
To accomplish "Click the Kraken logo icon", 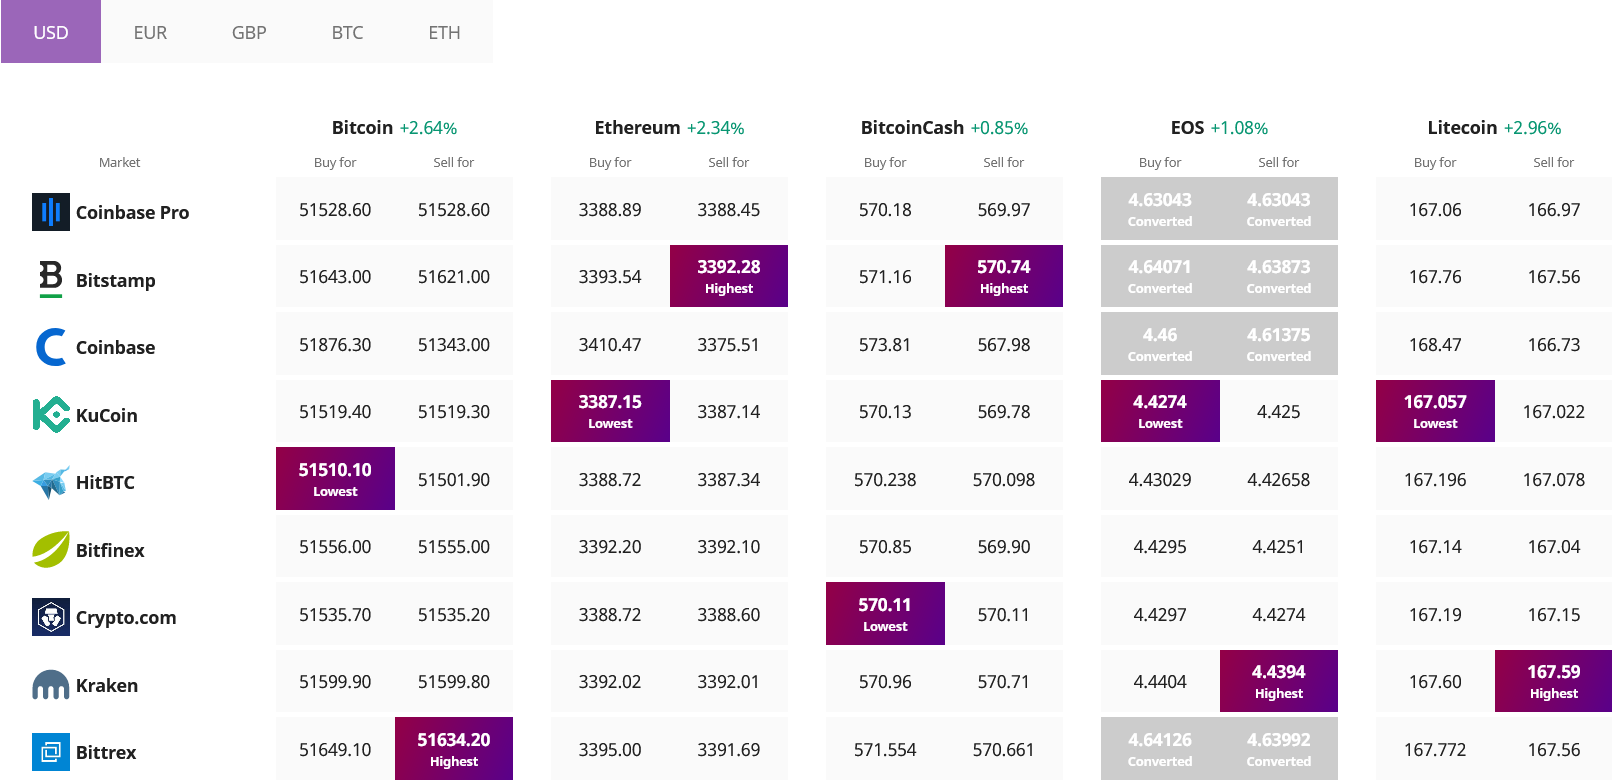I will pyautogui.click(x=51, y=685).
